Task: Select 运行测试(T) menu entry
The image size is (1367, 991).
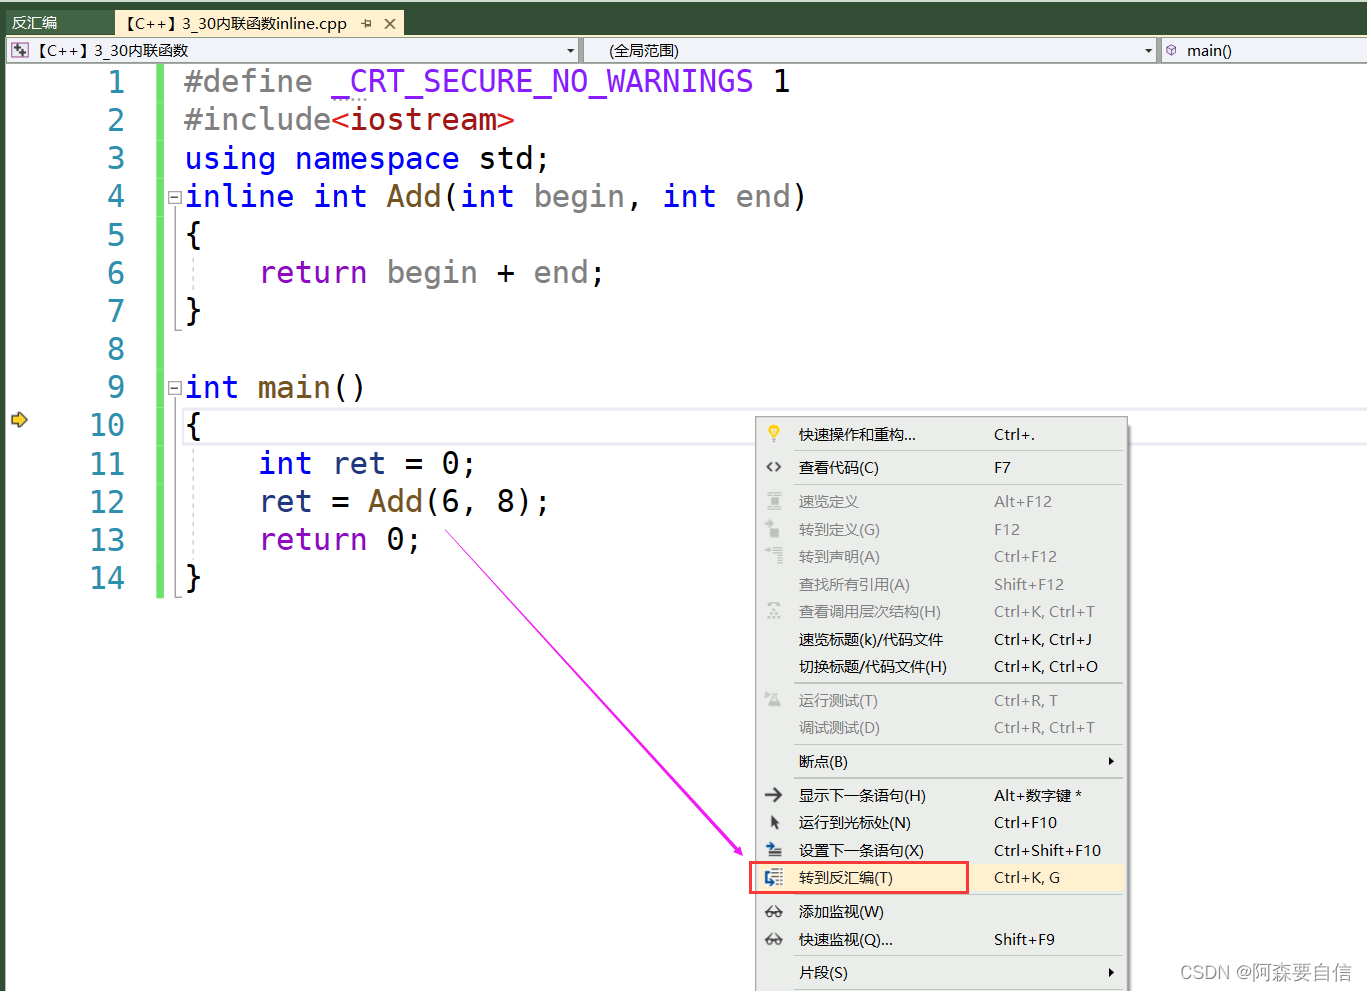Action: coord(941,700)
